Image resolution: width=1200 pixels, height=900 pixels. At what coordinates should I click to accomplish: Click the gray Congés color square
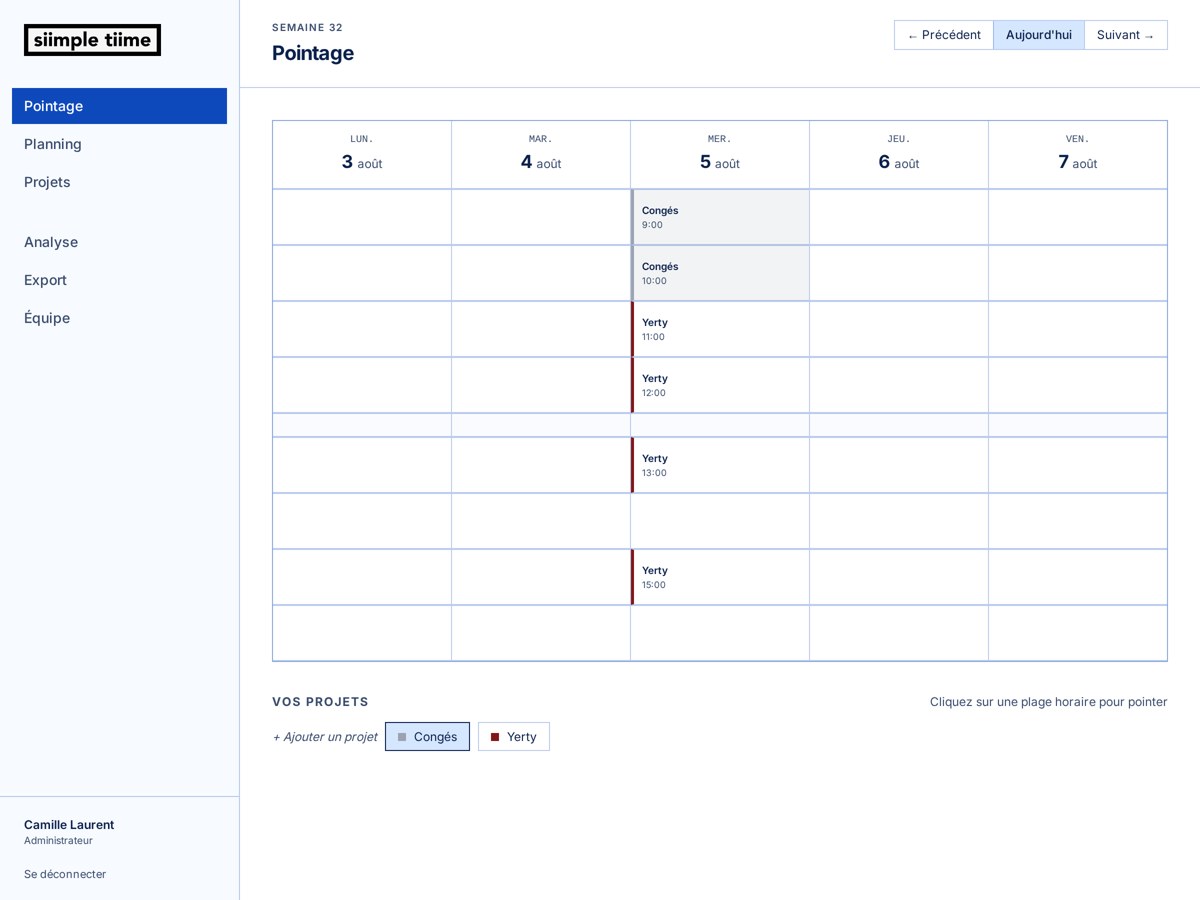click(x=402, y=737)
